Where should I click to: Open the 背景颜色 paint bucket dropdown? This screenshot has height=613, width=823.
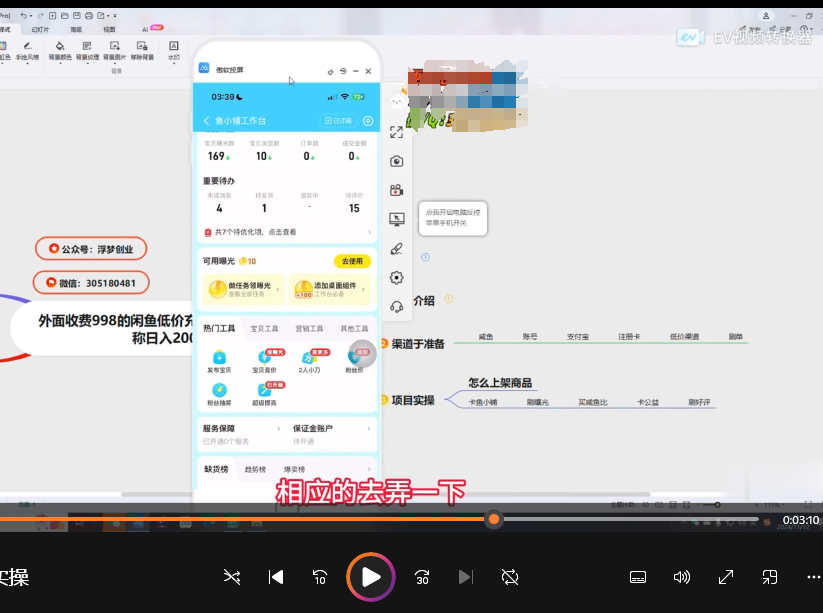[60, 51]
